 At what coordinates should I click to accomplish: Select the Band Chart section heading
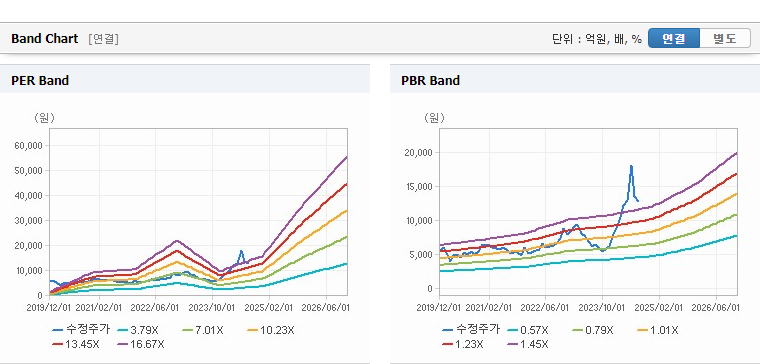pyautogui.click(x=45, y=39)
